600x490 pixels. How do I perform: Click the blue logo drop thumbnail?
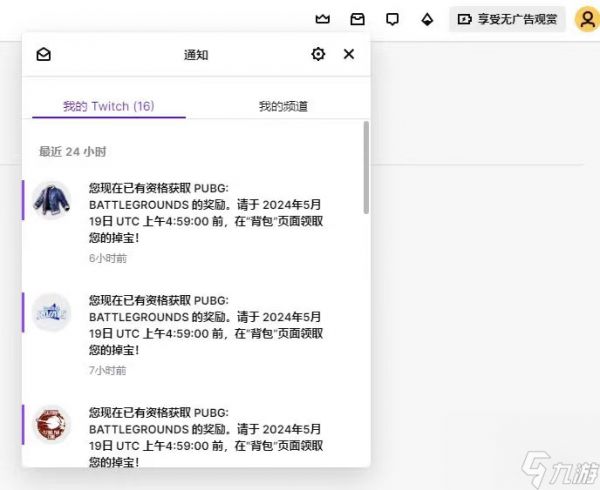(51, 313)
